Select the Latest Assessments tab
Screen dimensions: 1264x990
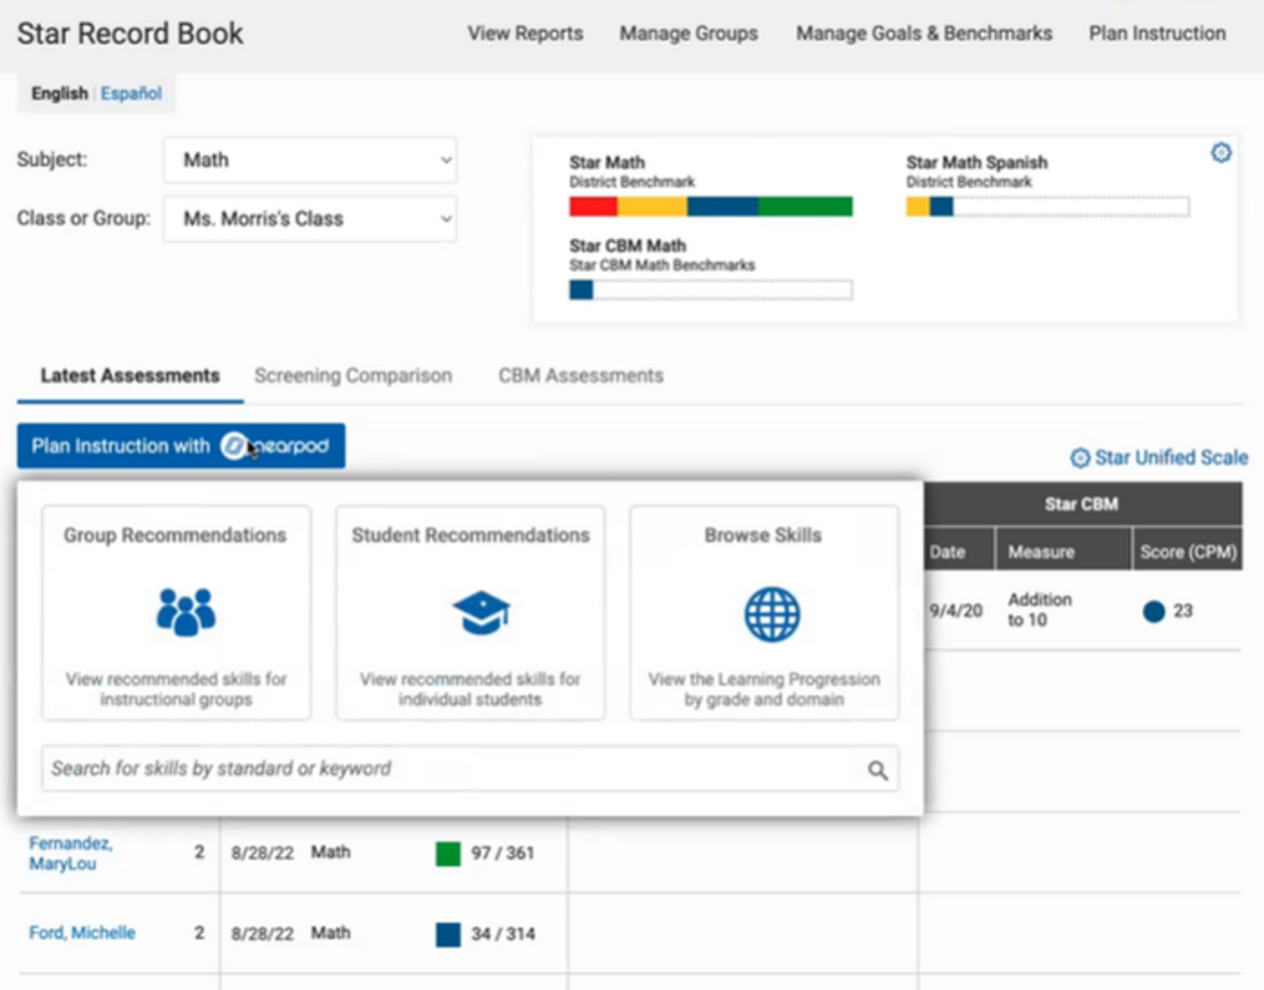[130, 376]
